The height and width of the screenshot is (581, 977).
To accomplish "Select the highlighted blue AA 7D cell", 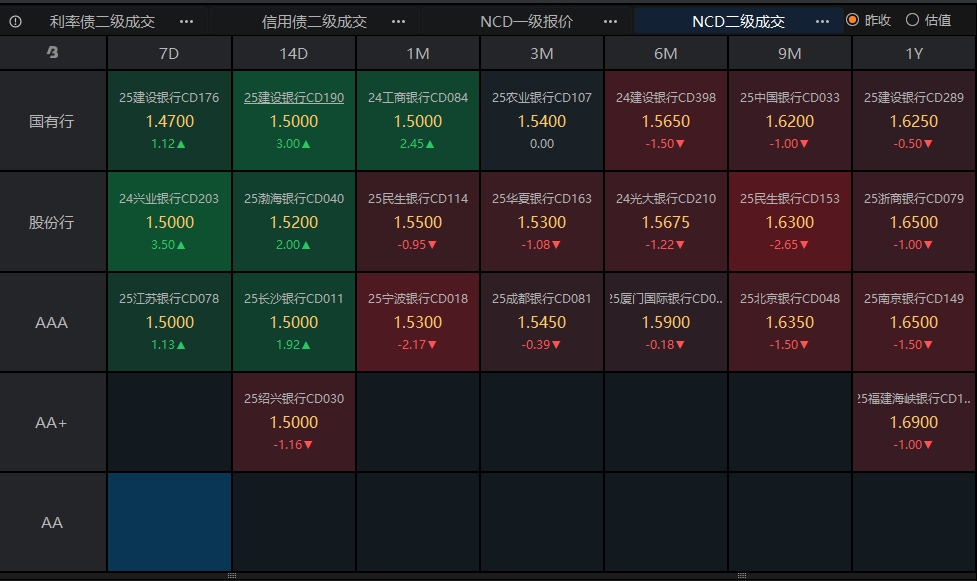I will point(169,522).
